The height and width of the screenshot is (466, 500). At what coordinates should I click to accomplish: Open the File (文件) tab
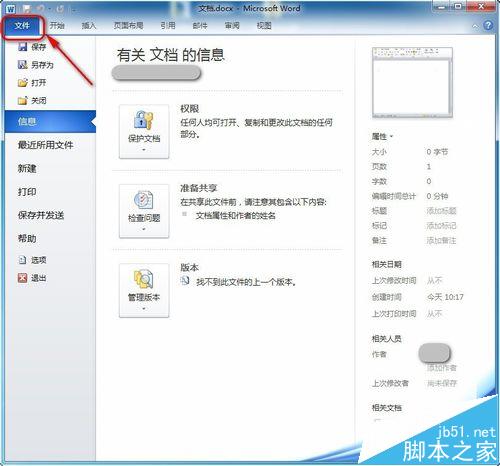(x=22, y=25)
